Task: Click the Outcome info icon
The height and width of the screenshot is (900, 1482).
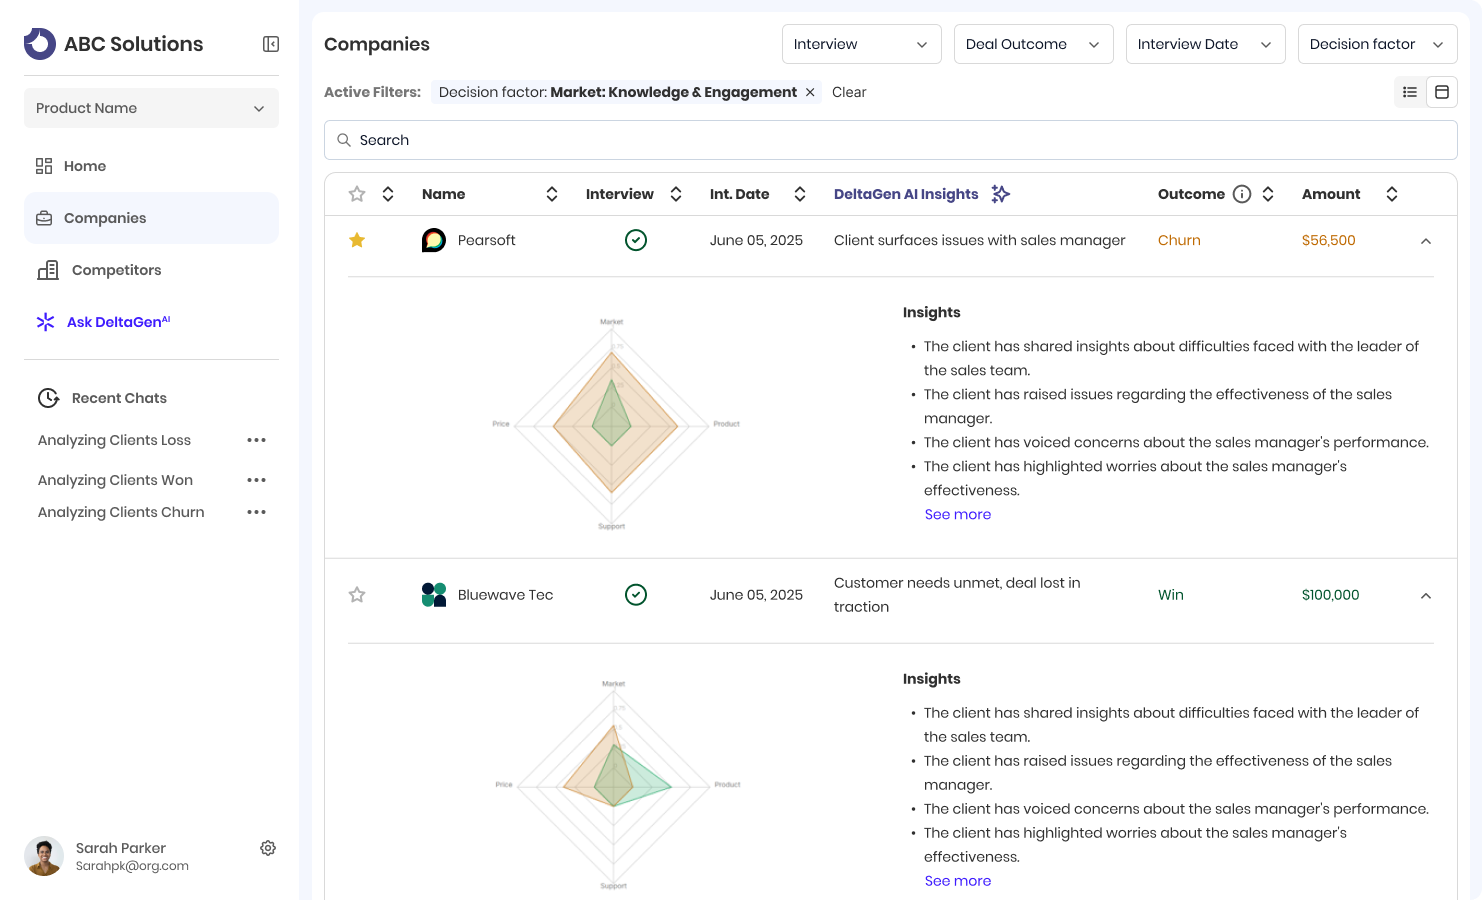Action: 1242,194
